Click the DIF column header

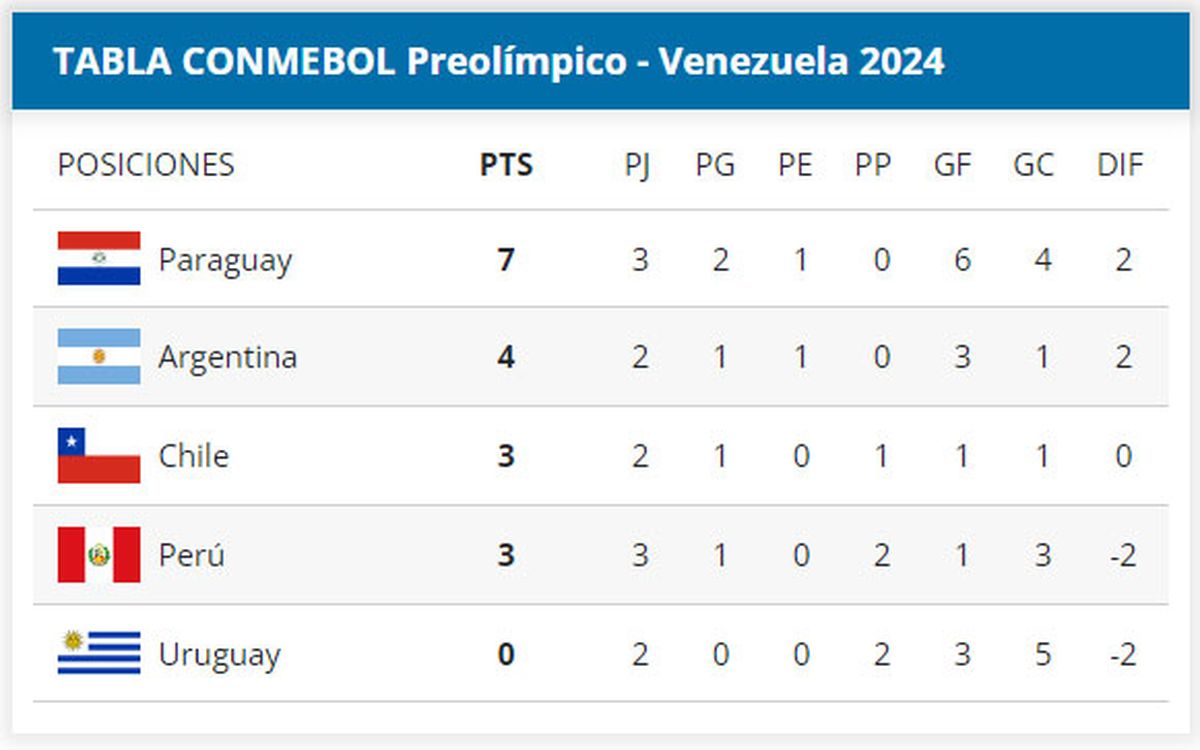click(x=1120, y=165)
